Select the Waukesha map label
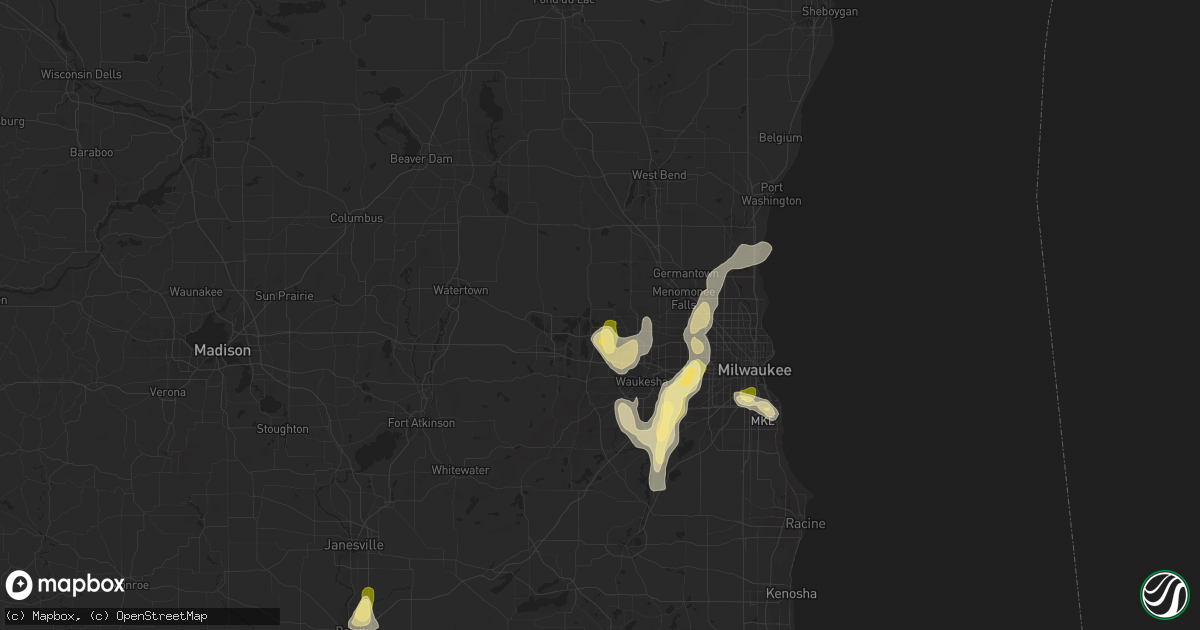This screenshot has width=1200, height=630. click(x=639, y=382)
